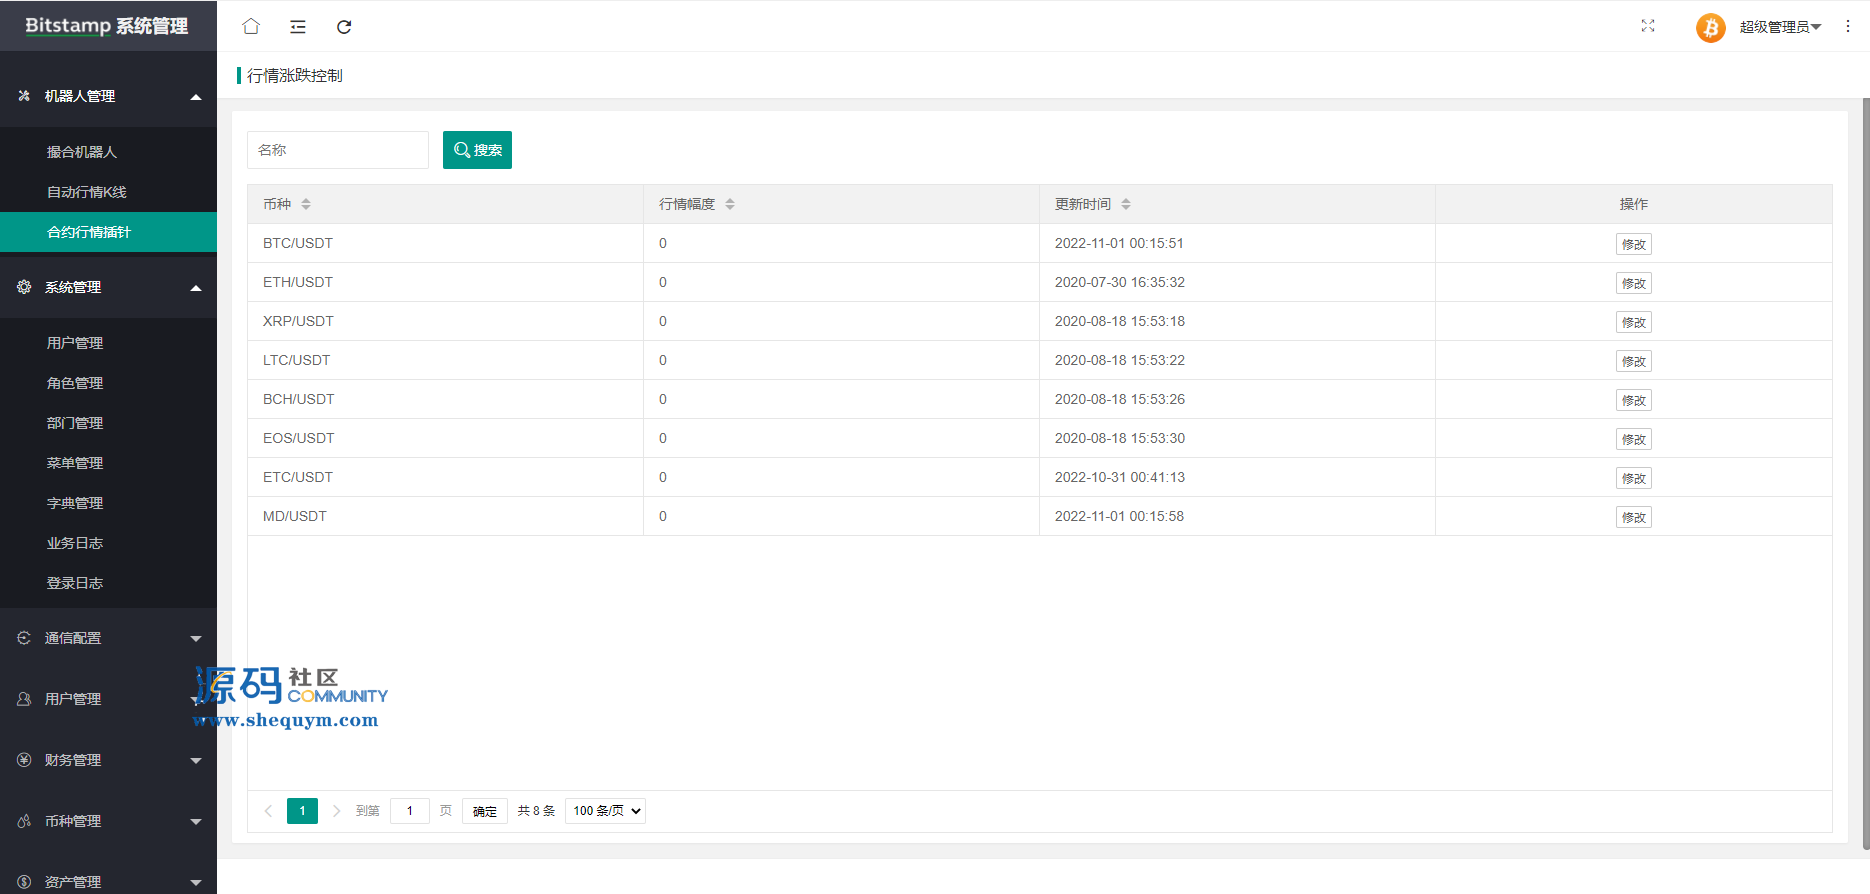Open 部门管理 menu item
Screen dimensions: 1870x894
(108, 423)
